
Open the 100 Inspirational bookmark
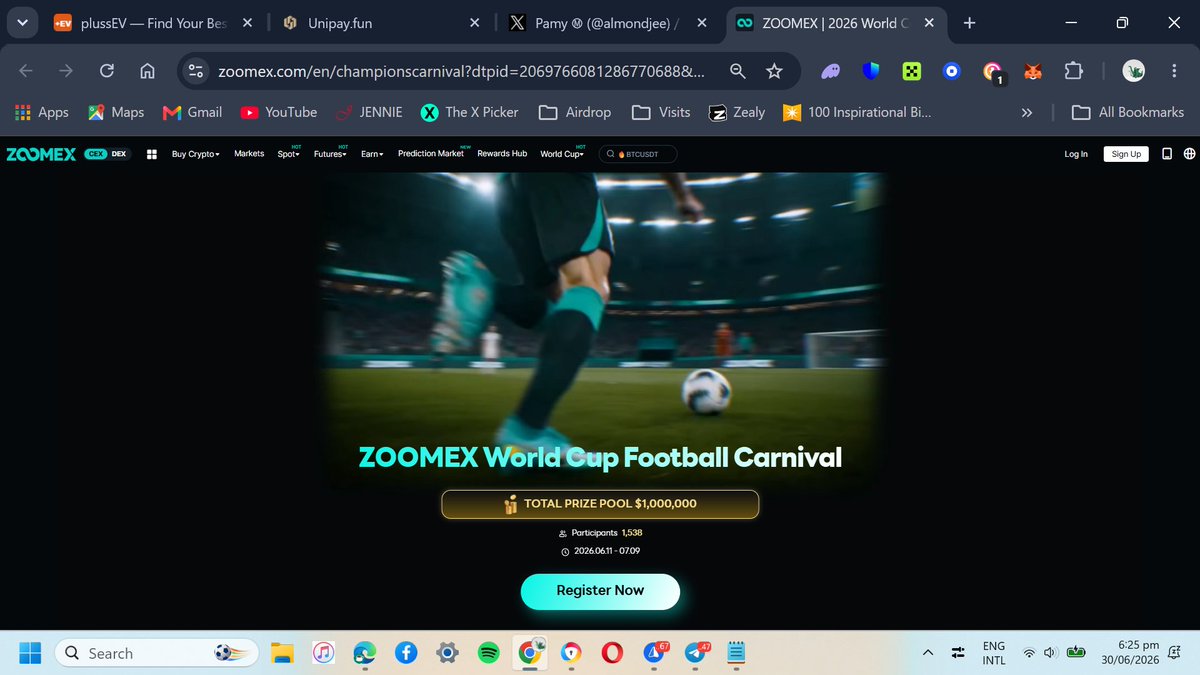[x=858, y=112]
